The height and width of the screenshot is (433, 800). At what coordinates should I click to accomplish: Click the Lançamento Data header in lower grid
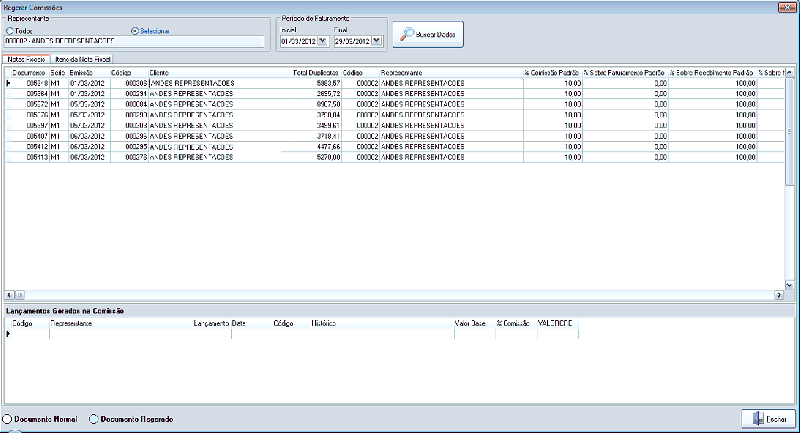[x=219, y=323]
